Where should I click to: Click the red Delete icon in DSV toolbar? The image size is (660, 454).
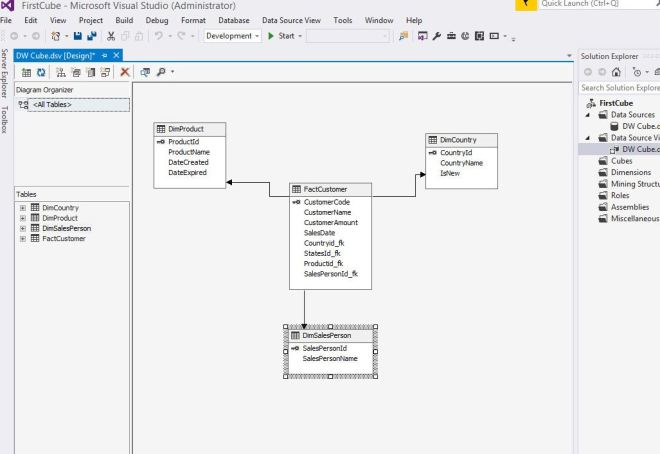point(126,73)
